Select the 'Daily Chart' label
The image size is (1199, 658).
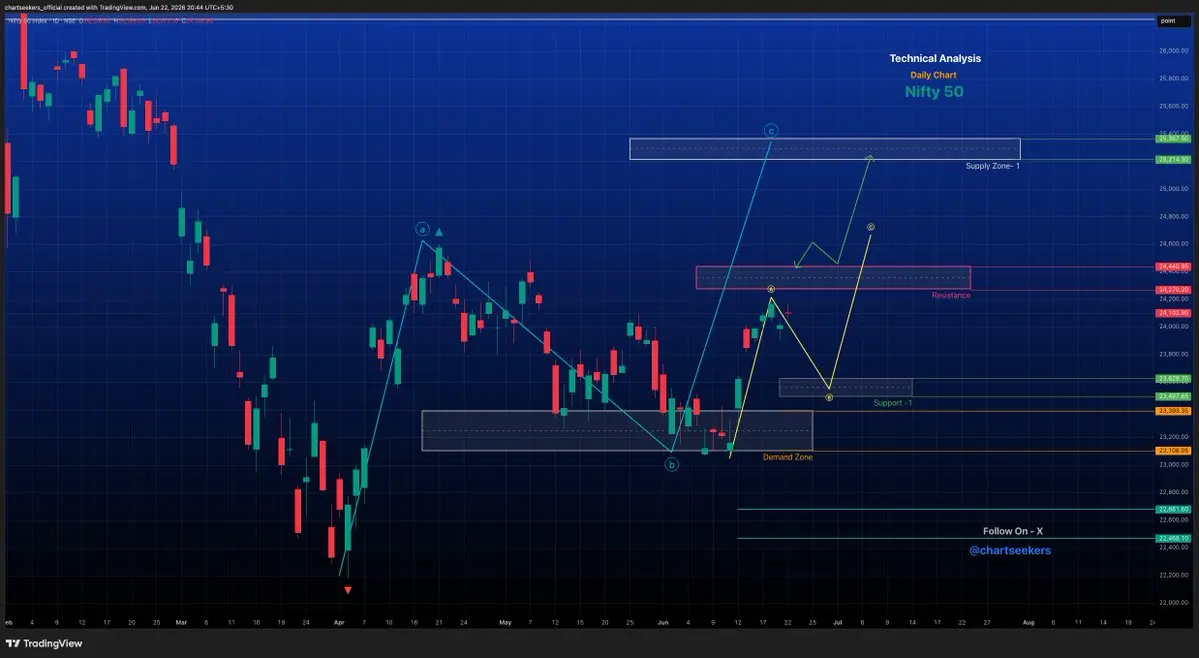[933, 75]
